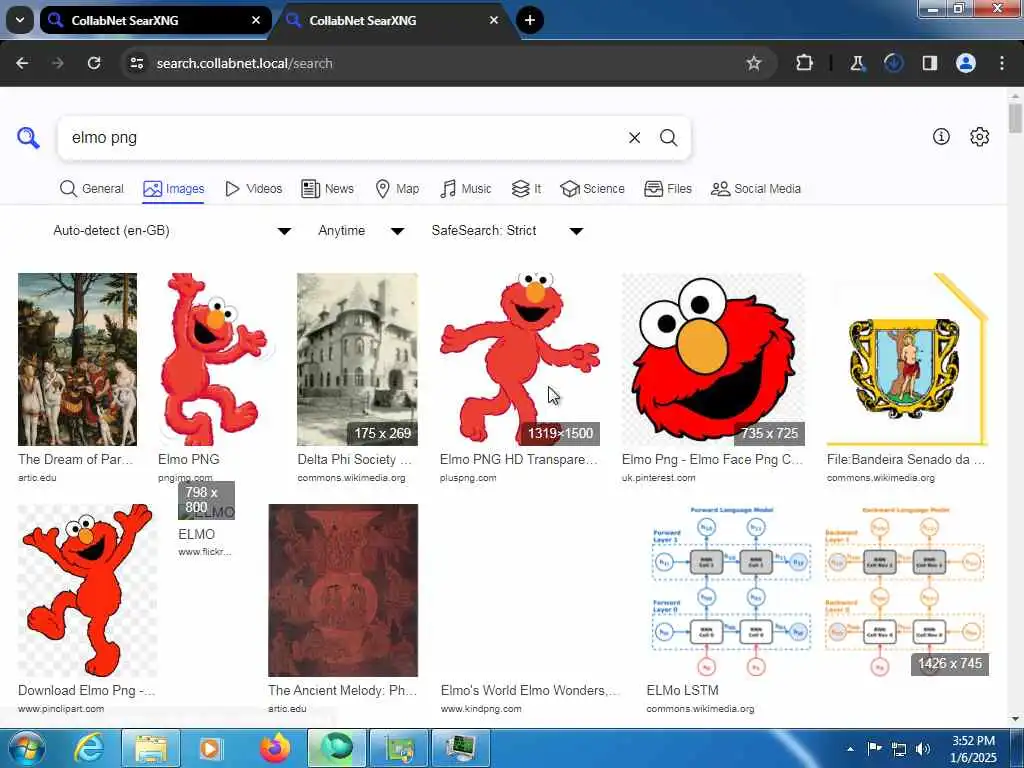Expand the SafeSearch: Strict dropdown
The width and height of the screenshot is (1024, 768).
point(507,231)
